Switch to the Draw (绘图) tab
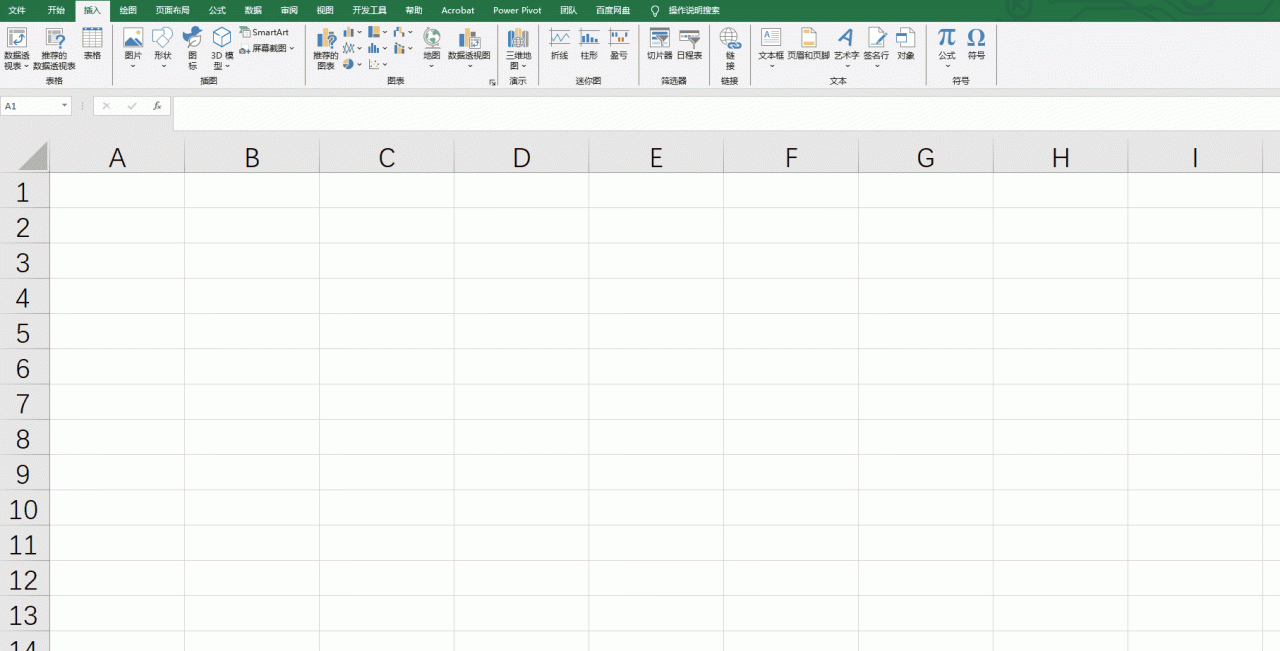The height and width of the screenshot is (651, 1280). (128, 10)
